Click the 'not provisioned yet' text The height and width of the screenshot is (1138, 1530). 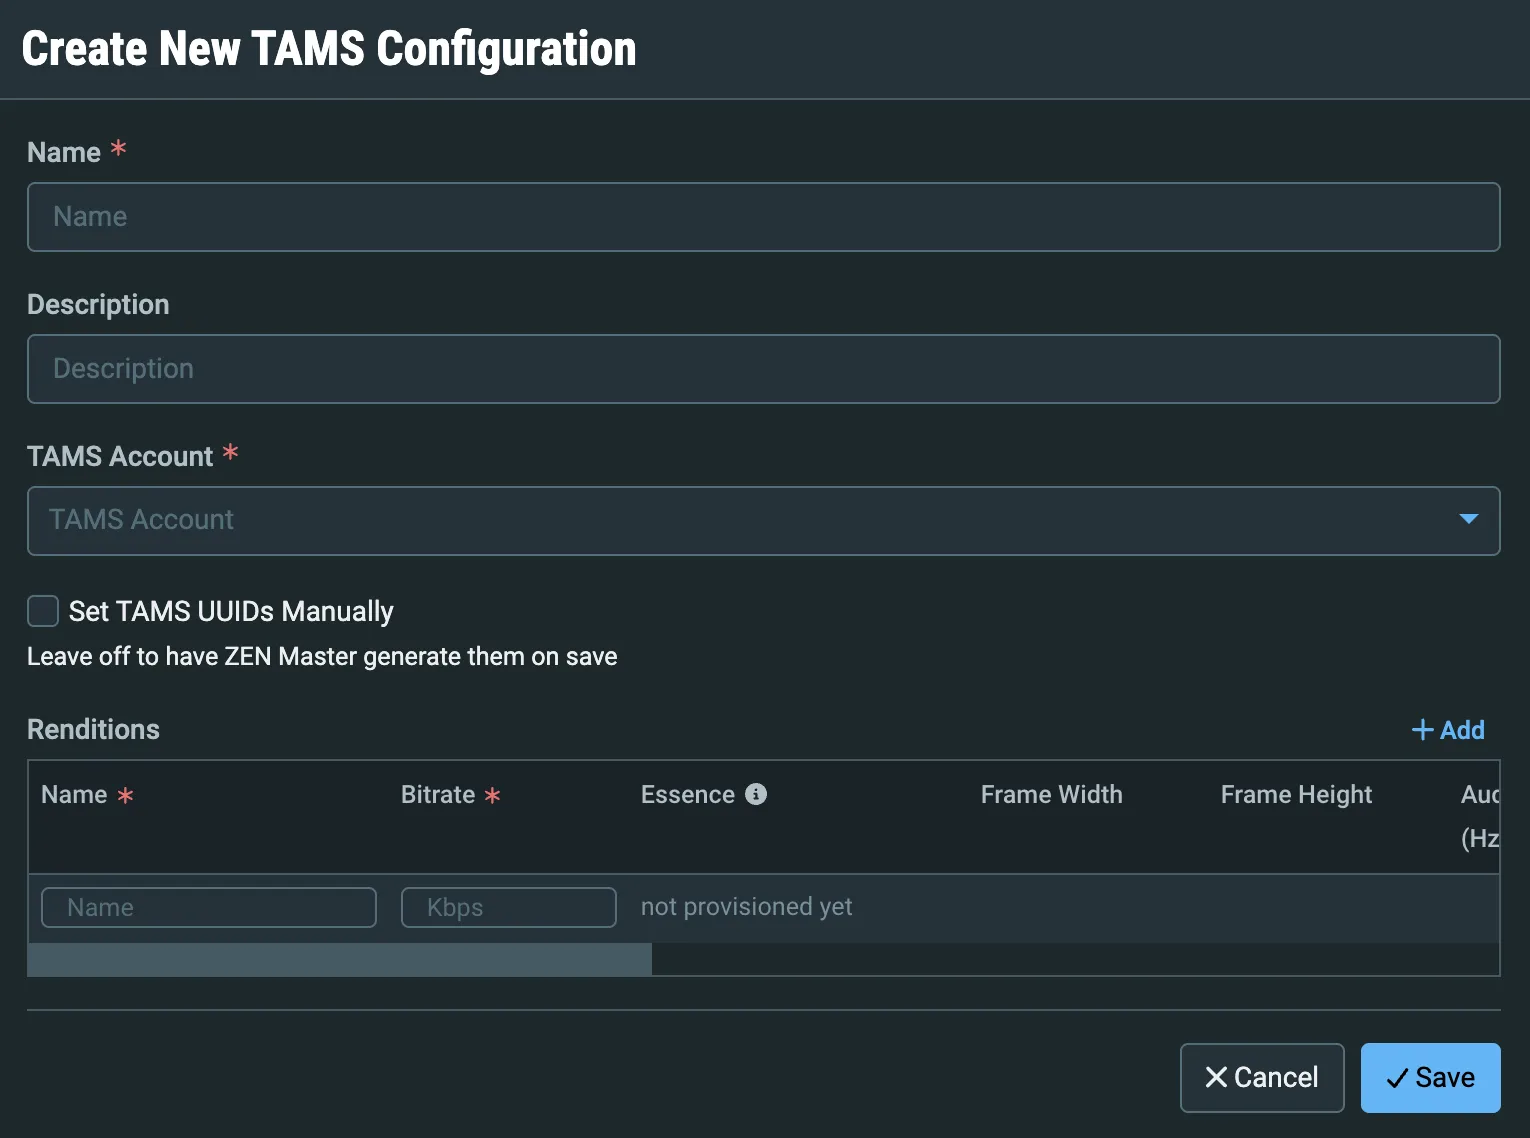tap(746, 907)
